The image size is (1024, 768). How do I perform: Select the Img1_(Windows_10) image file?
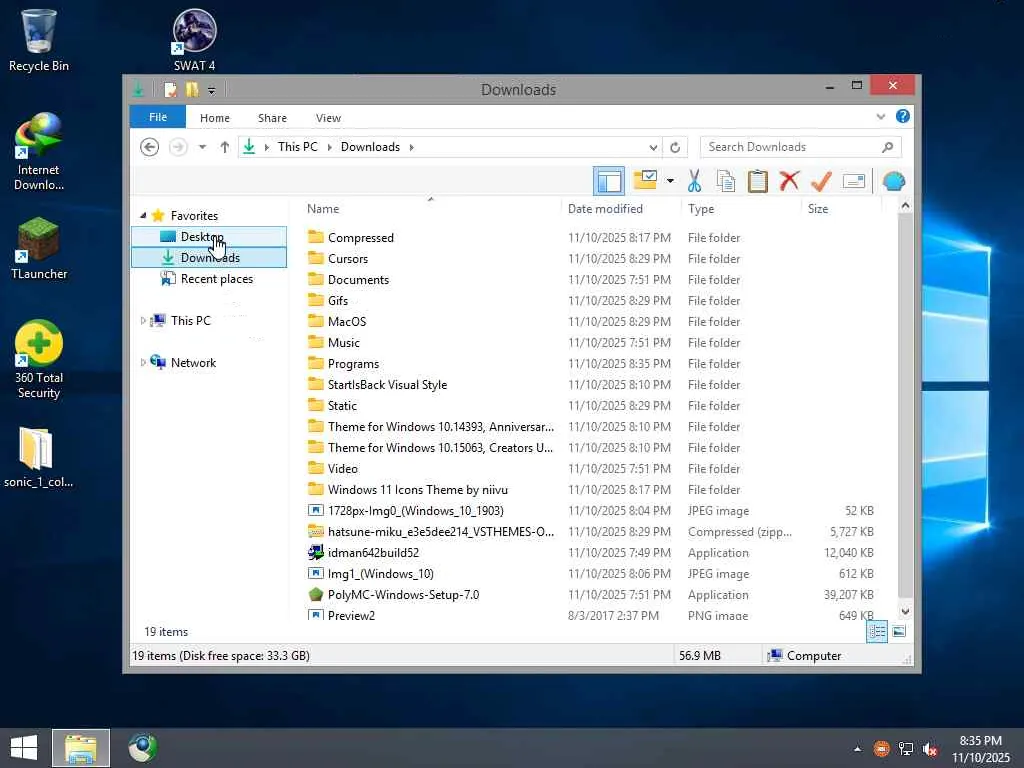click(380, 574)
